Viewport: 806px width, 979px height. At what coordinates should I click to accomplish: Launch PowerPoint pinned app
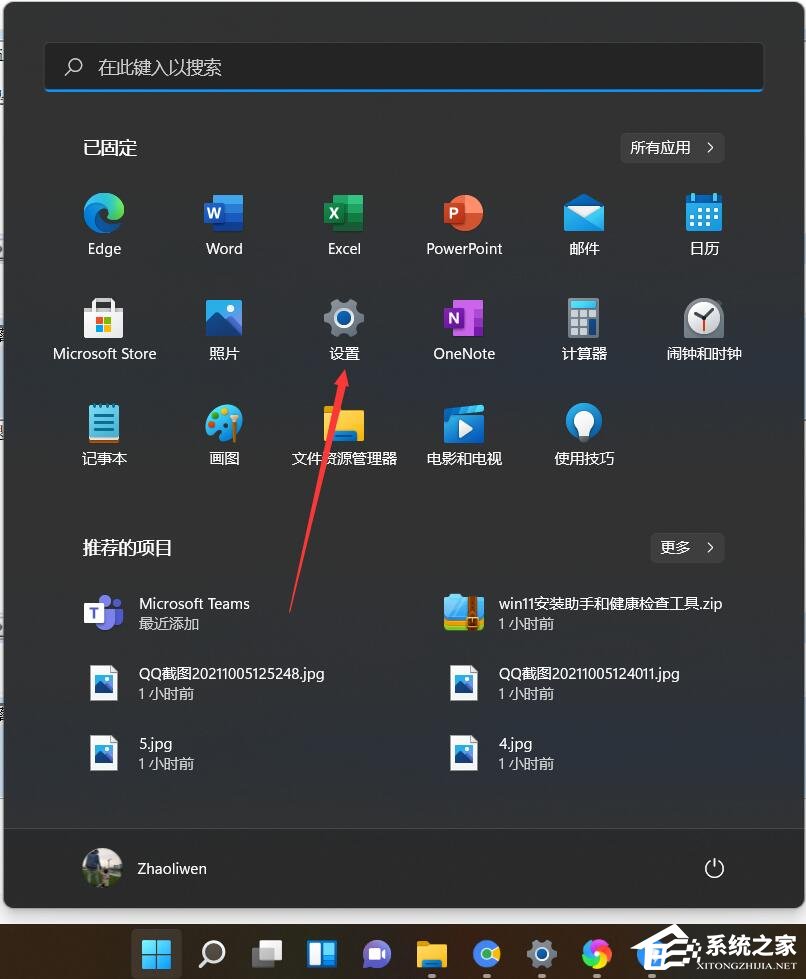click(464, 223)
